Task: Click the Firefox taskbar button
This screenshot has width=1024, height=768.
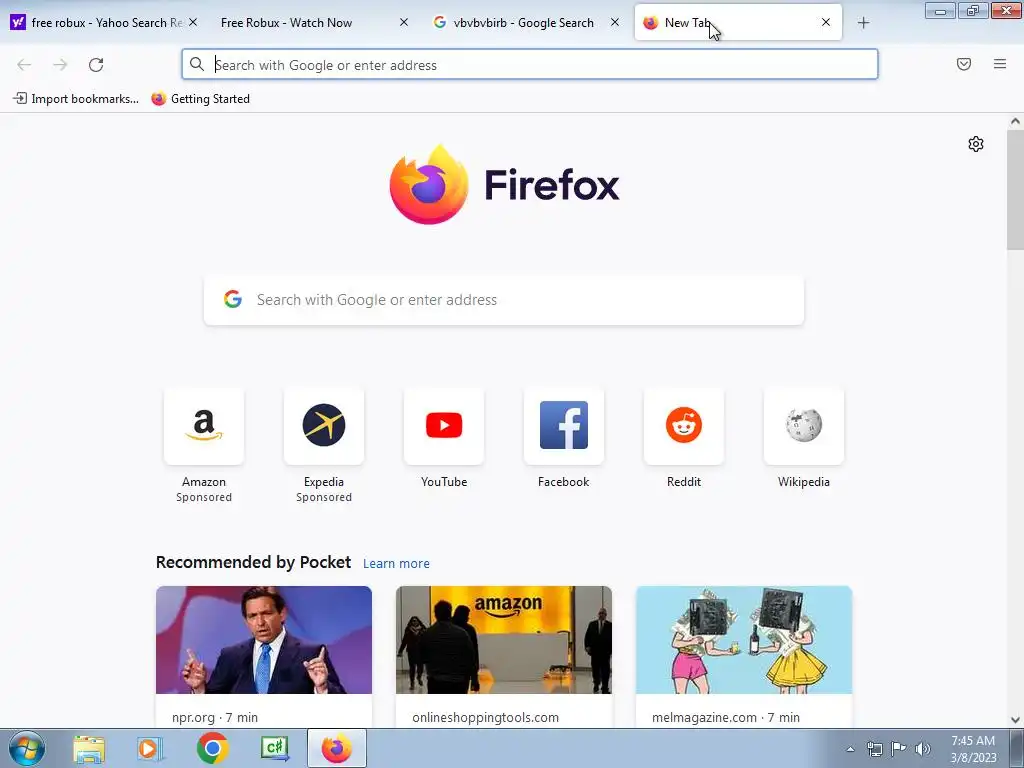Action: 337,748
